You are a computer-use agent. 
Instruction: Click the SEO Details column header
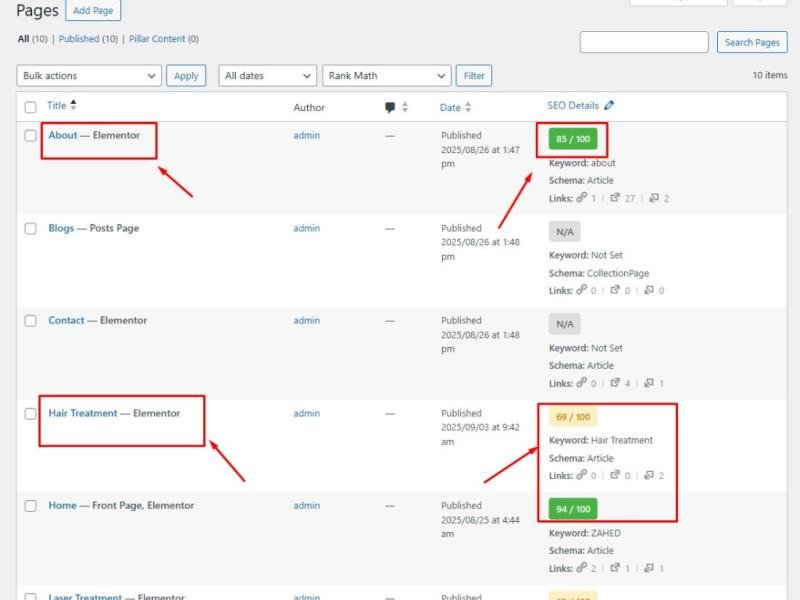point(573,105)
